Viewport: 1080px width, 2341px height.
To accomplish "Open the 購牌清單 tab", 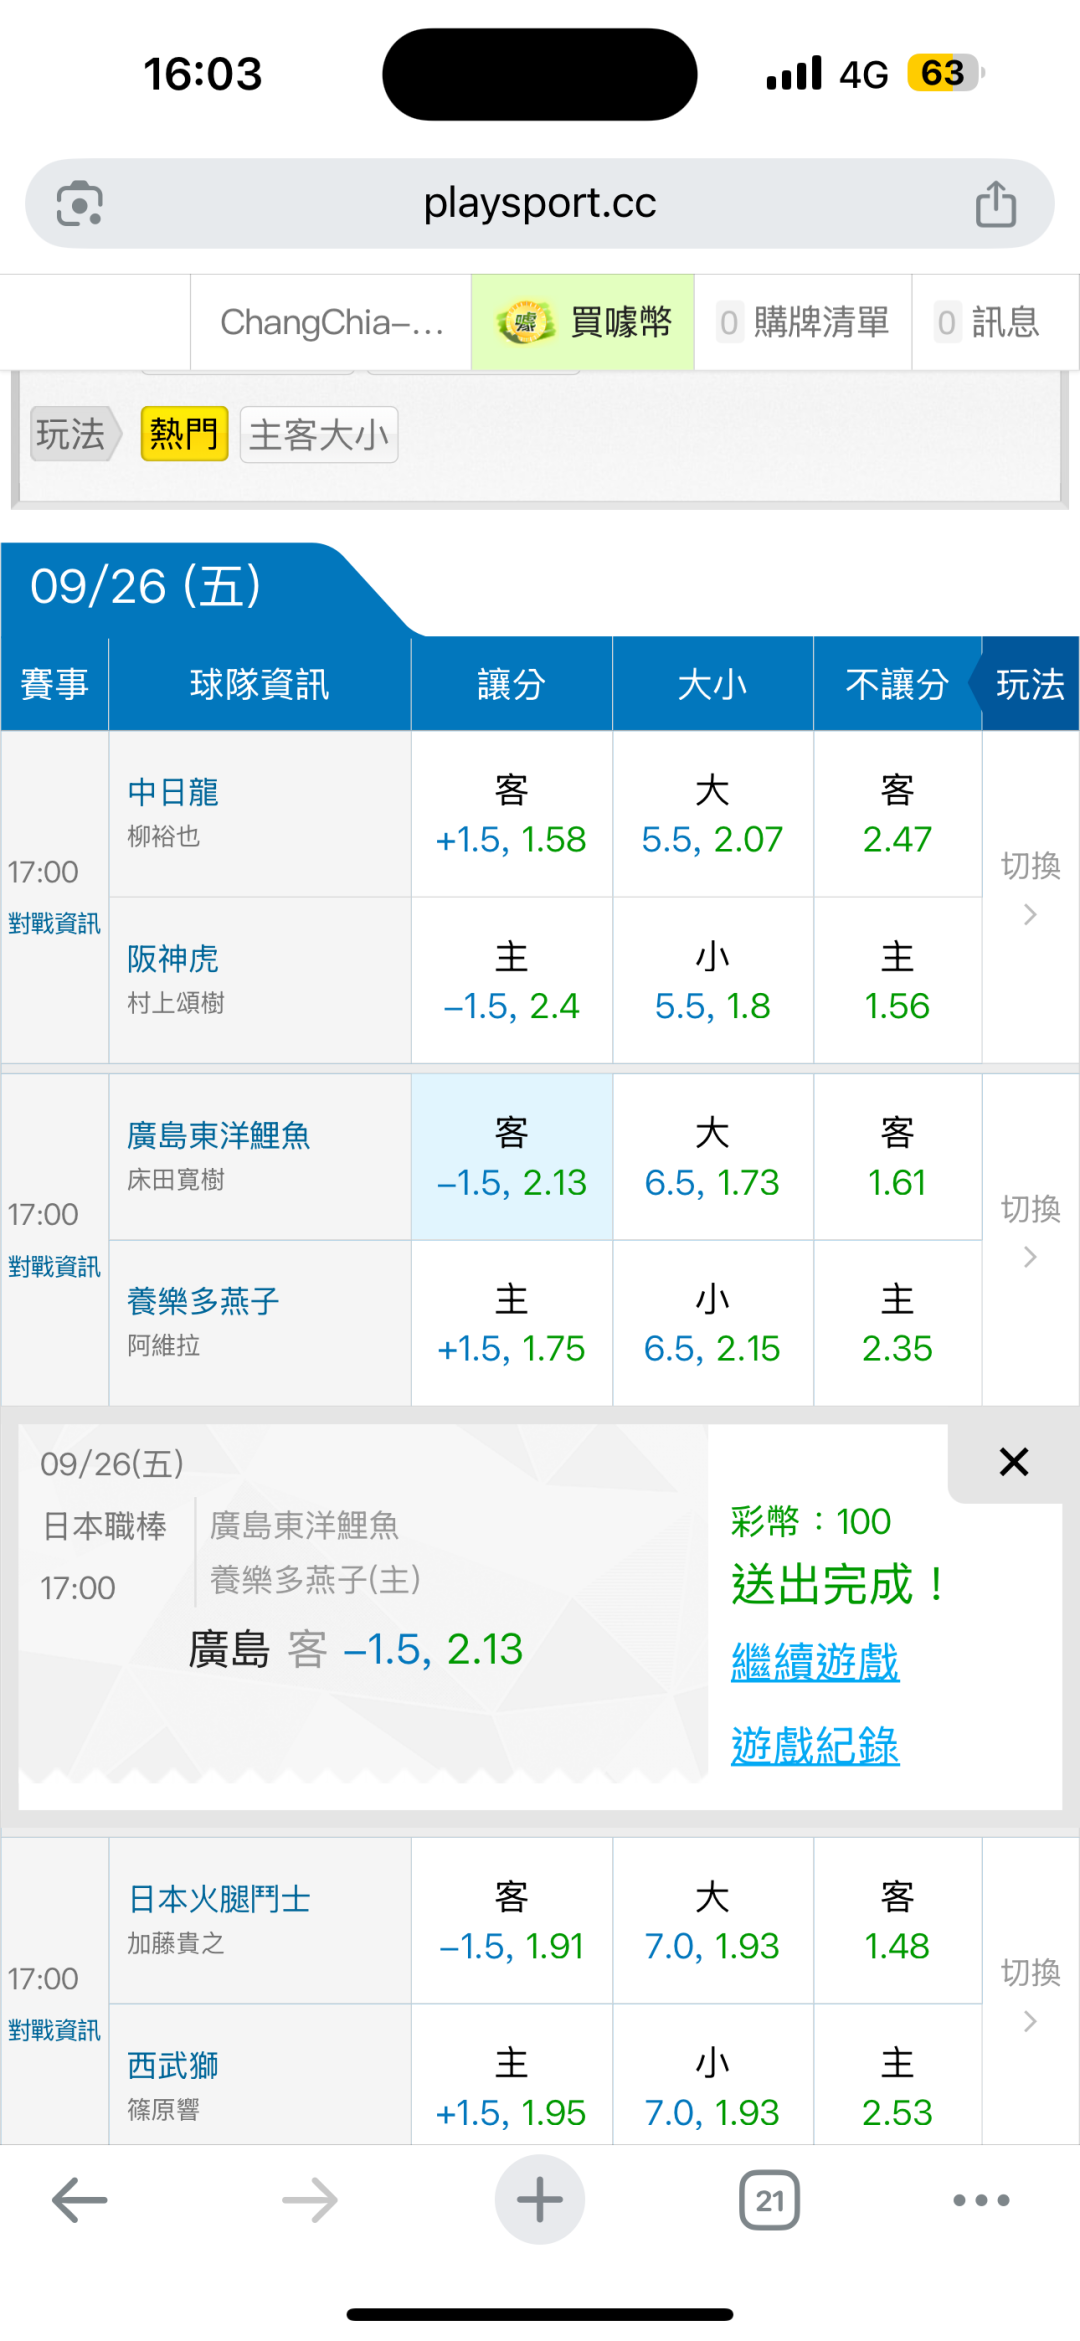I will 803,322.
